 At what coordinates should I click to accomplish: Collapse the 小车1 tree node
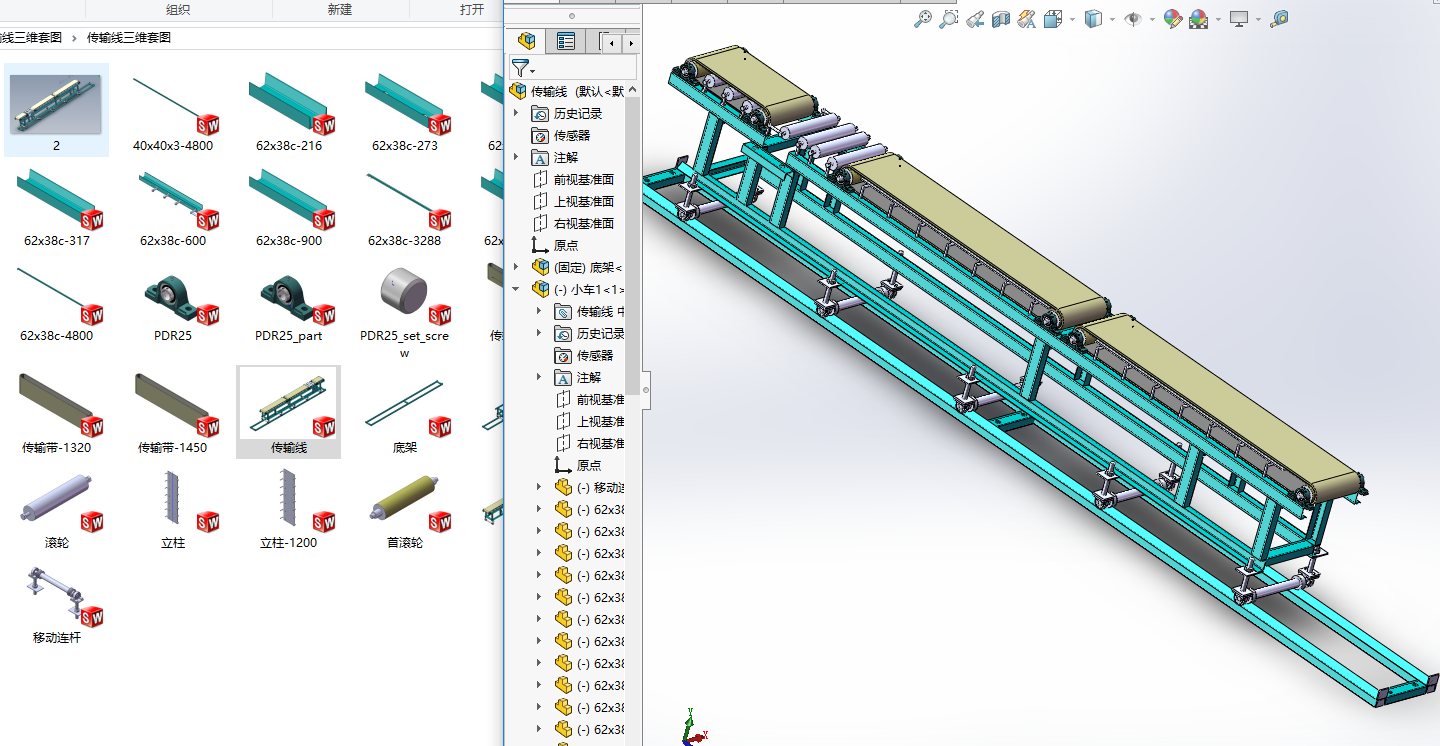pos(517,289)
